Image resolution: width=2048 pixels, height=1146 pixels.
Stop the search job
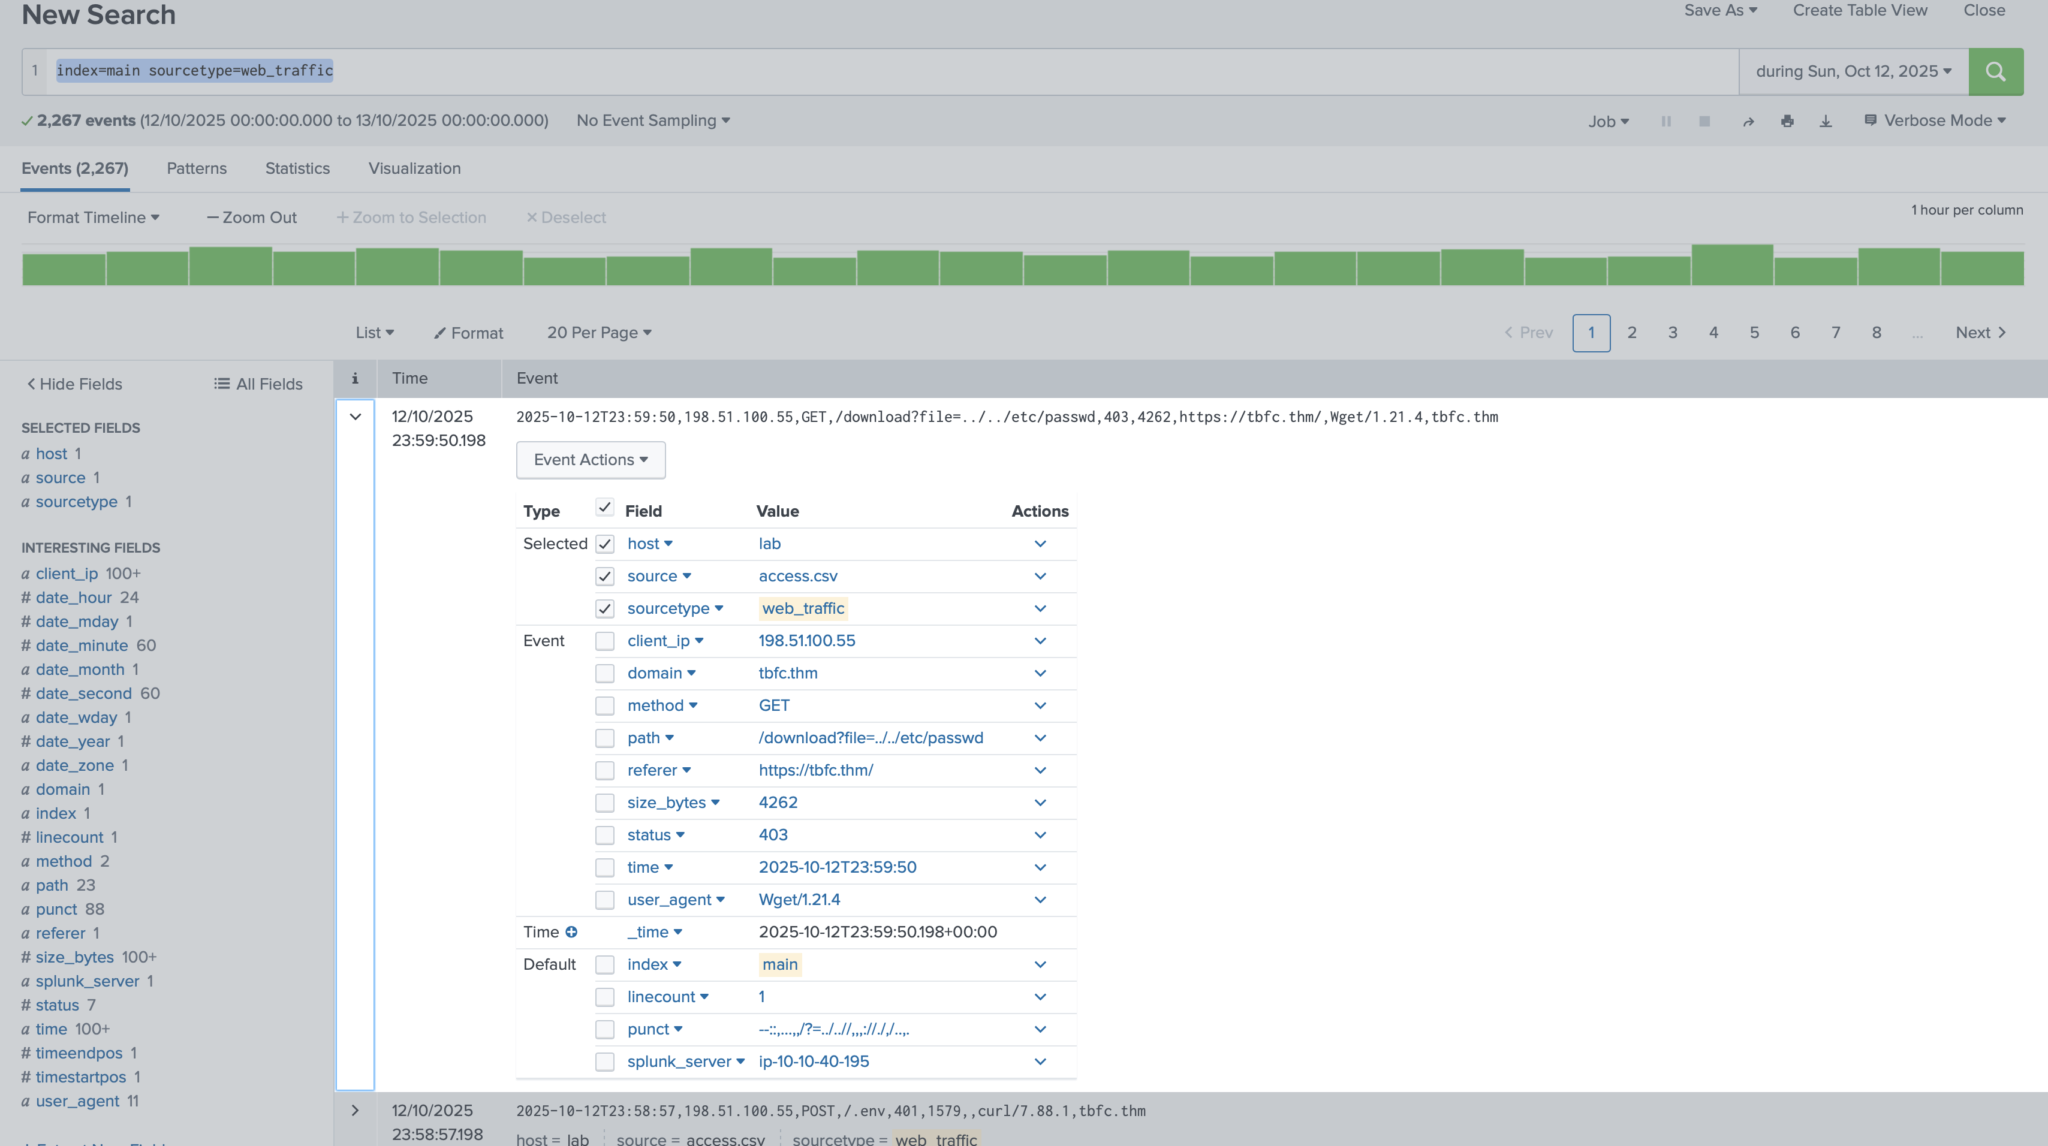pos(1704,120)
